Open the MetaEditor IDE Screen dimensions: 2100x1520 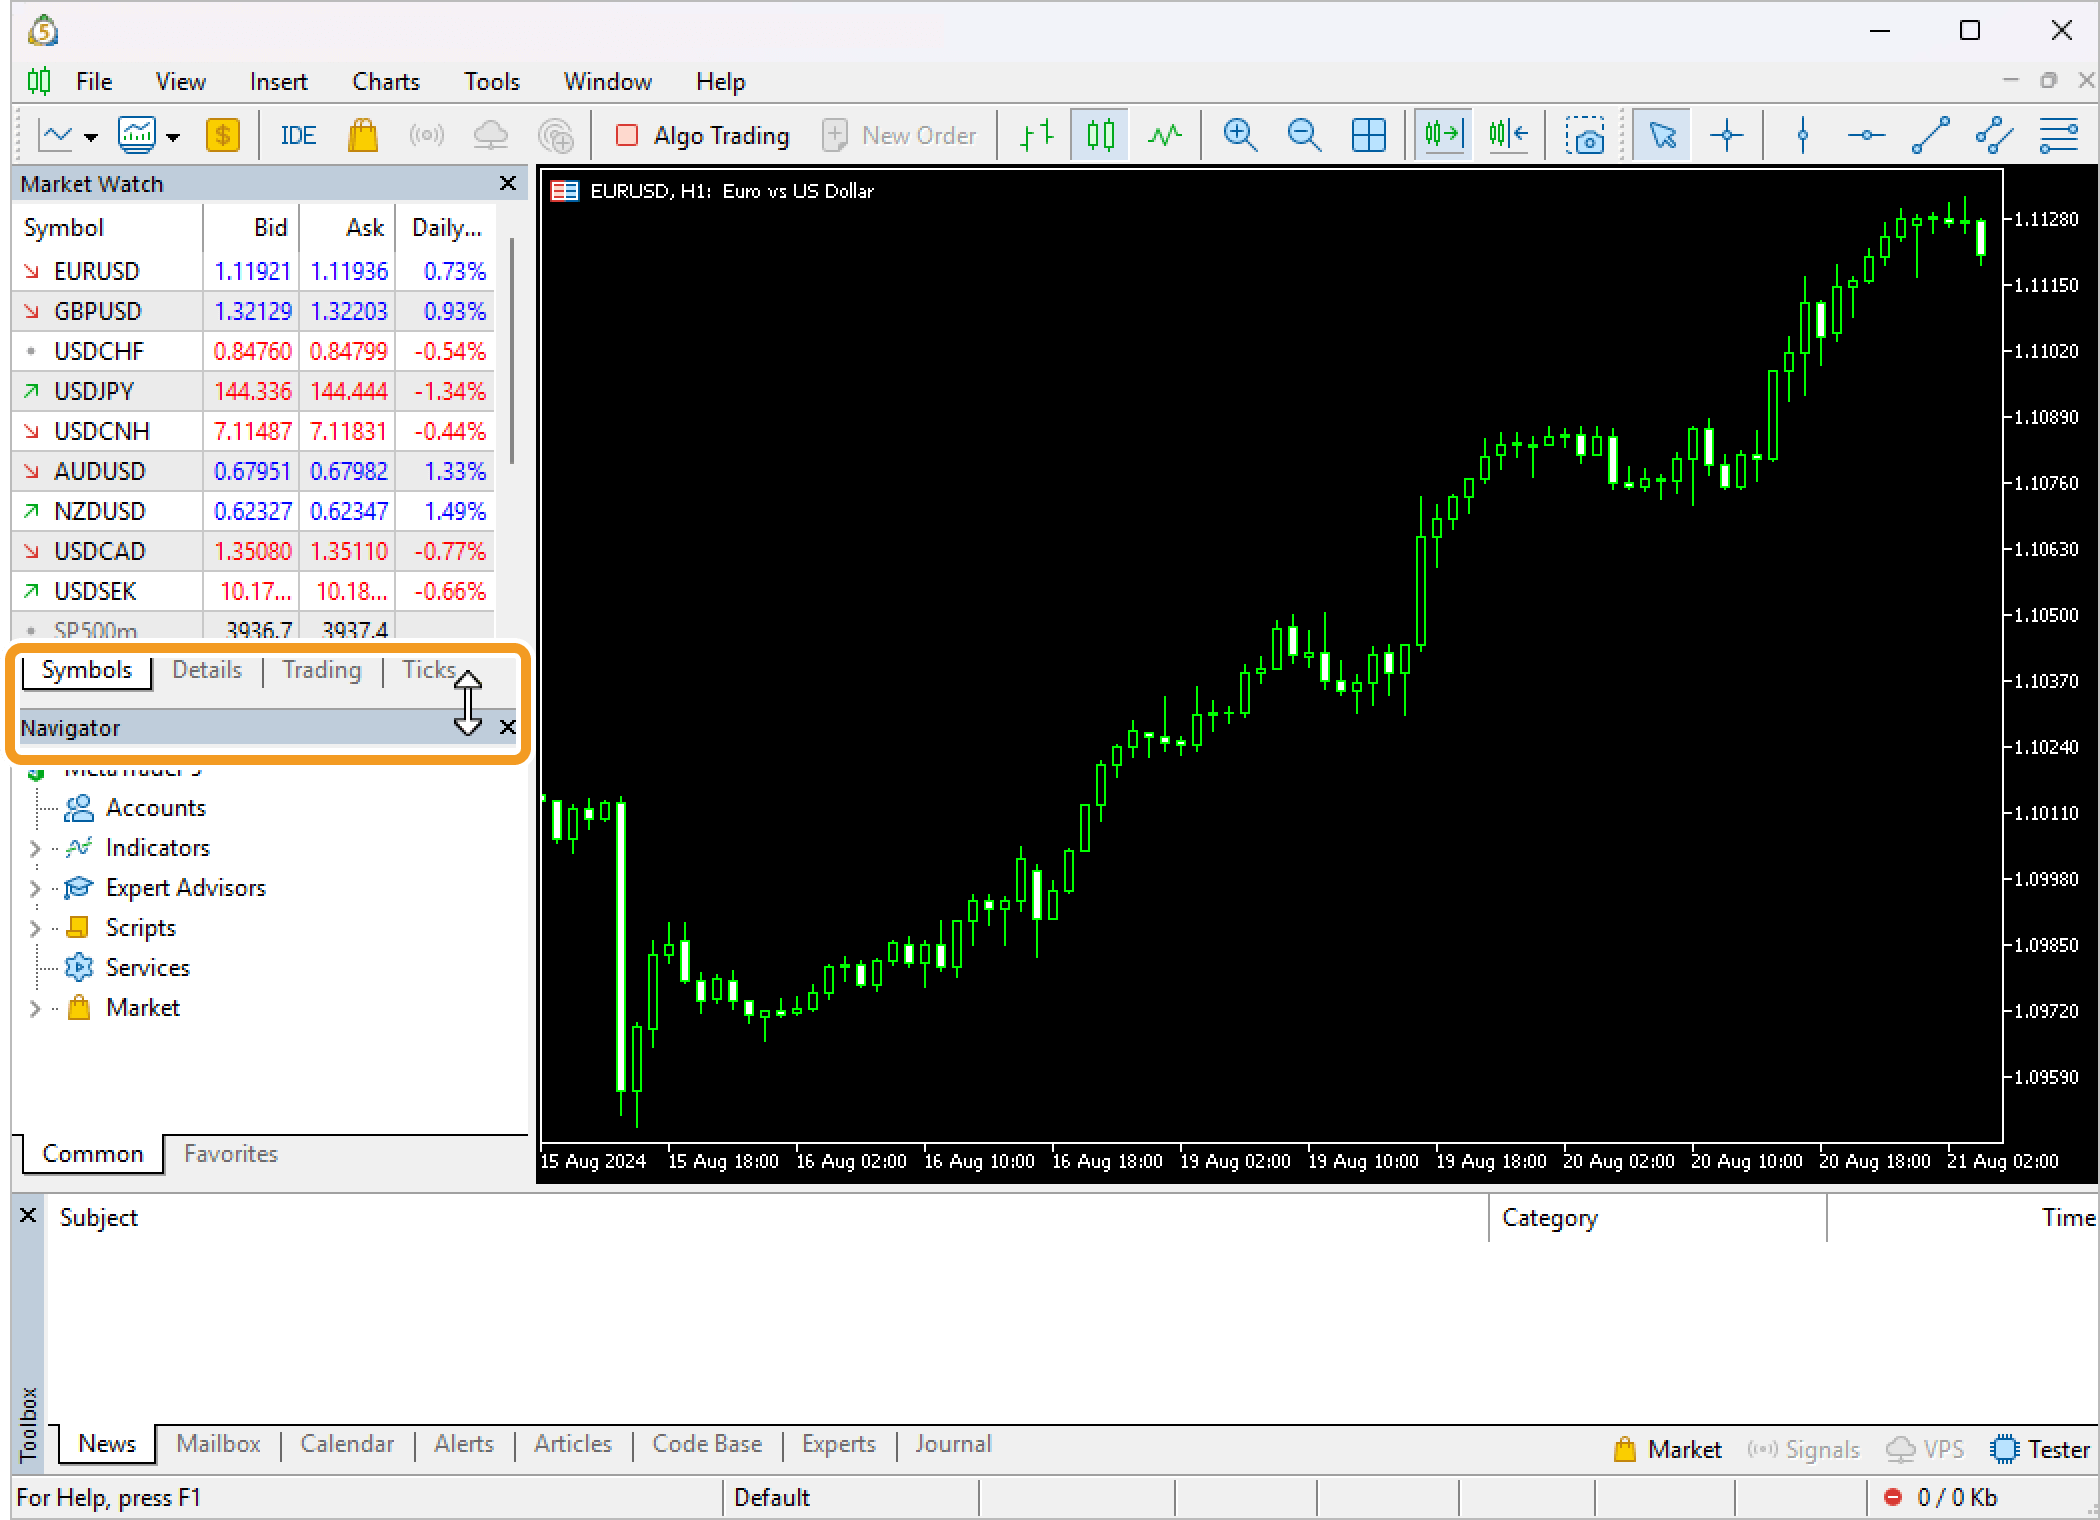pos(298,135)
